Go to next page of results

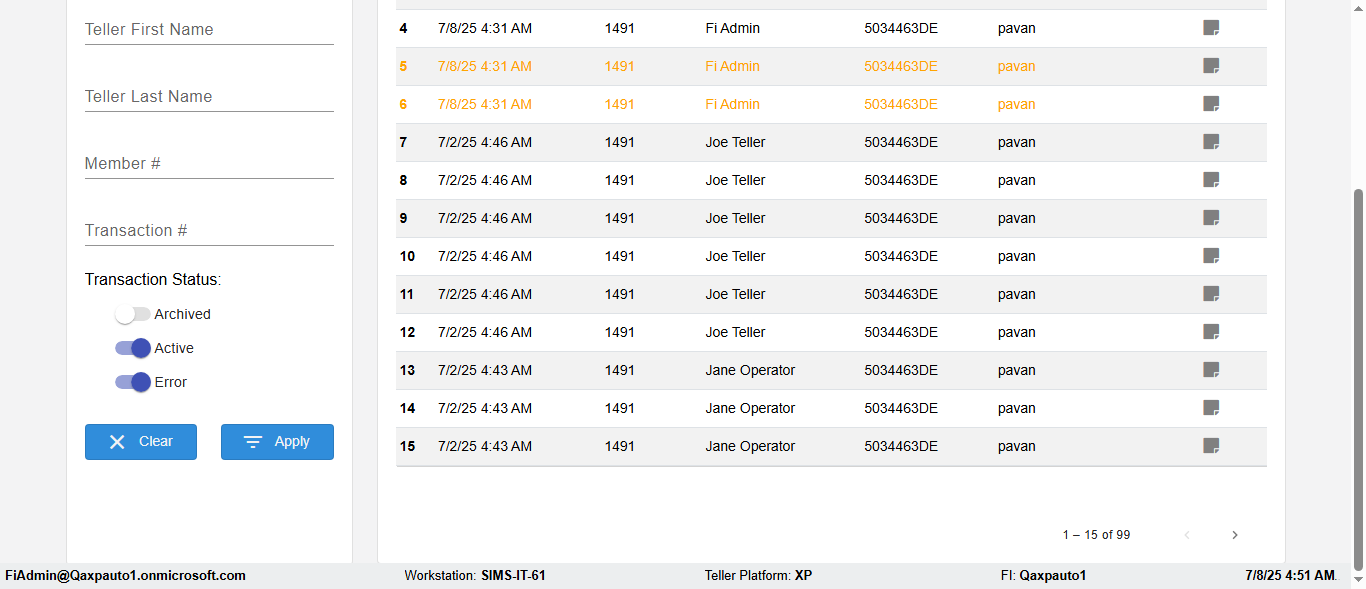tap(1235, 535)
